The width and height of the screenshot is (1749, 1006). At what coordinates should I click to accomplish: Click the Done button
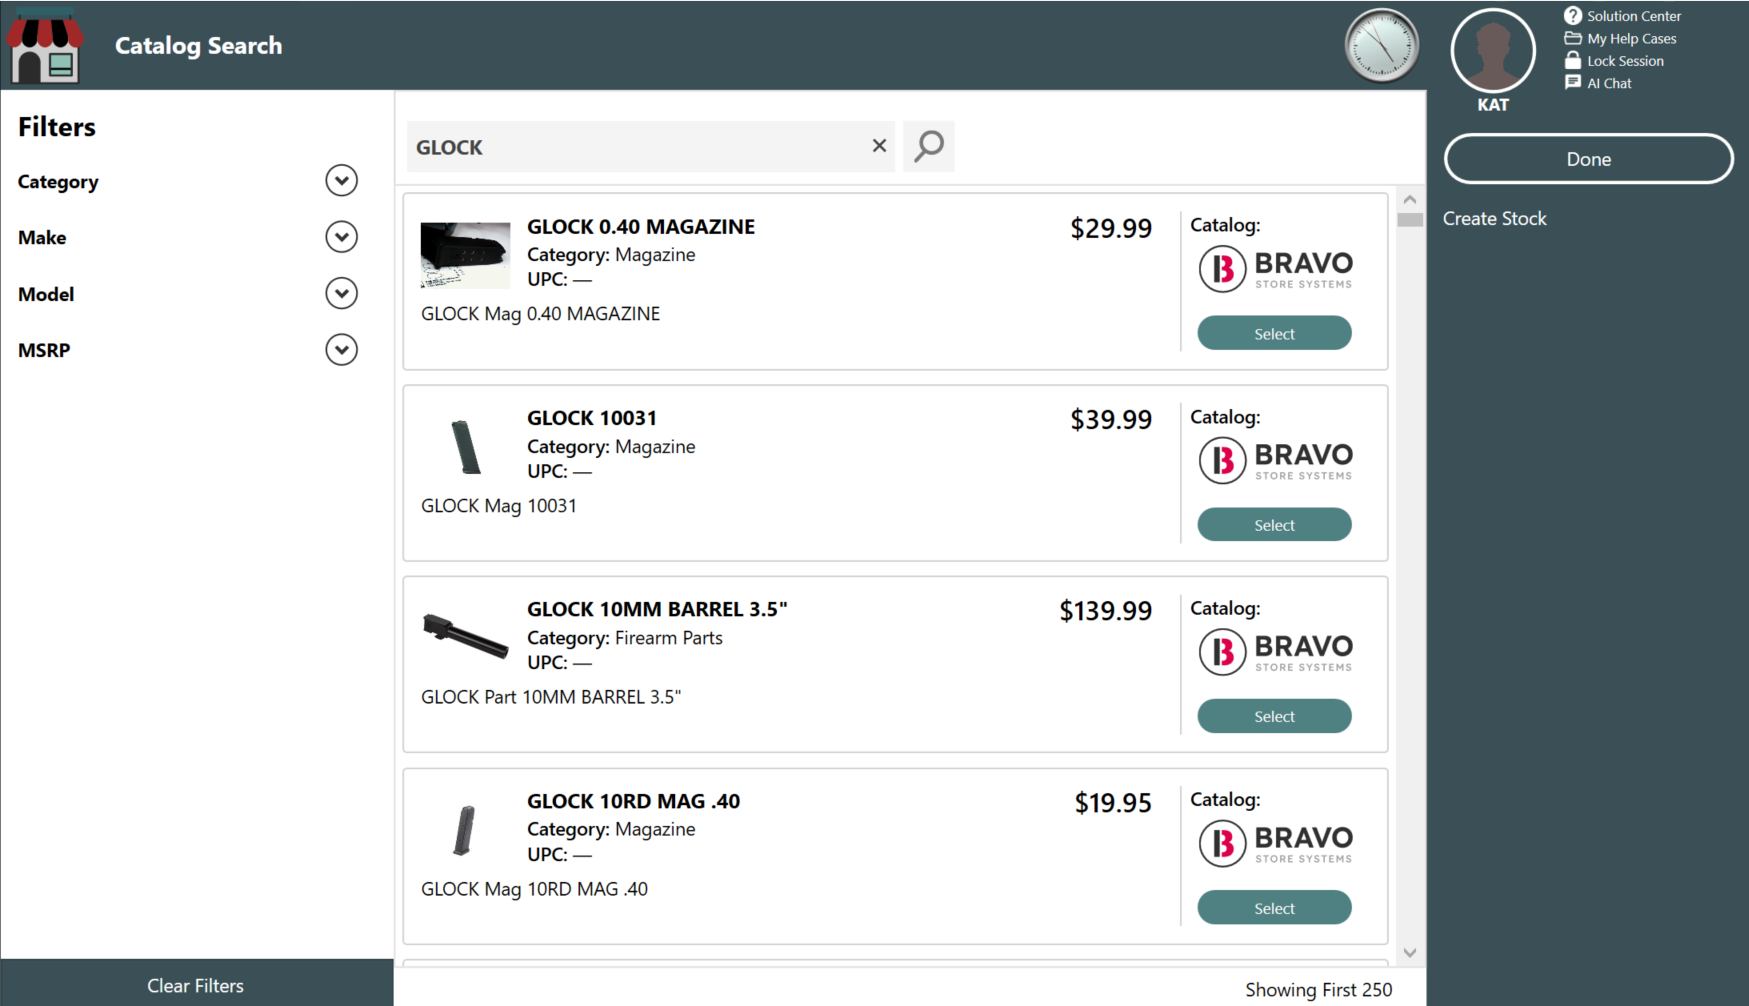pos(1588,159)
